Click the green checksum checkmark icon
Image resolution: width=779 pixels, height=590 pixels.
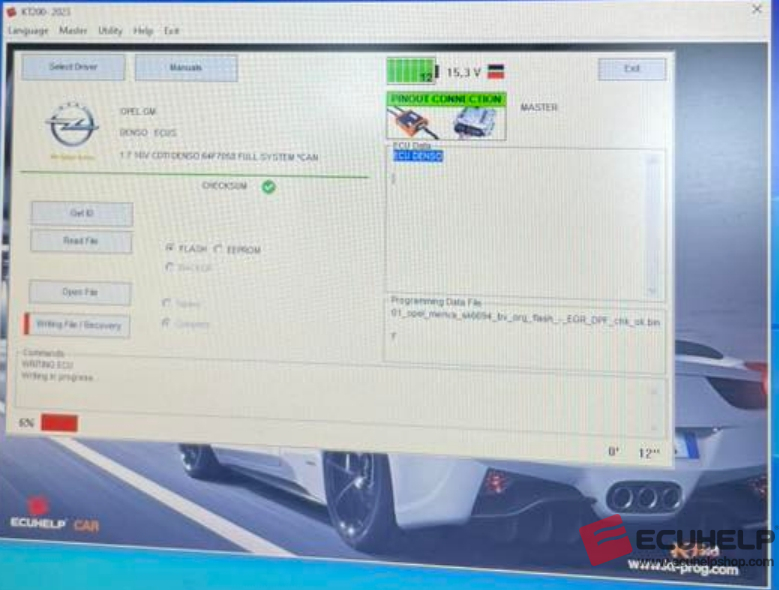[x=268, y=187]
